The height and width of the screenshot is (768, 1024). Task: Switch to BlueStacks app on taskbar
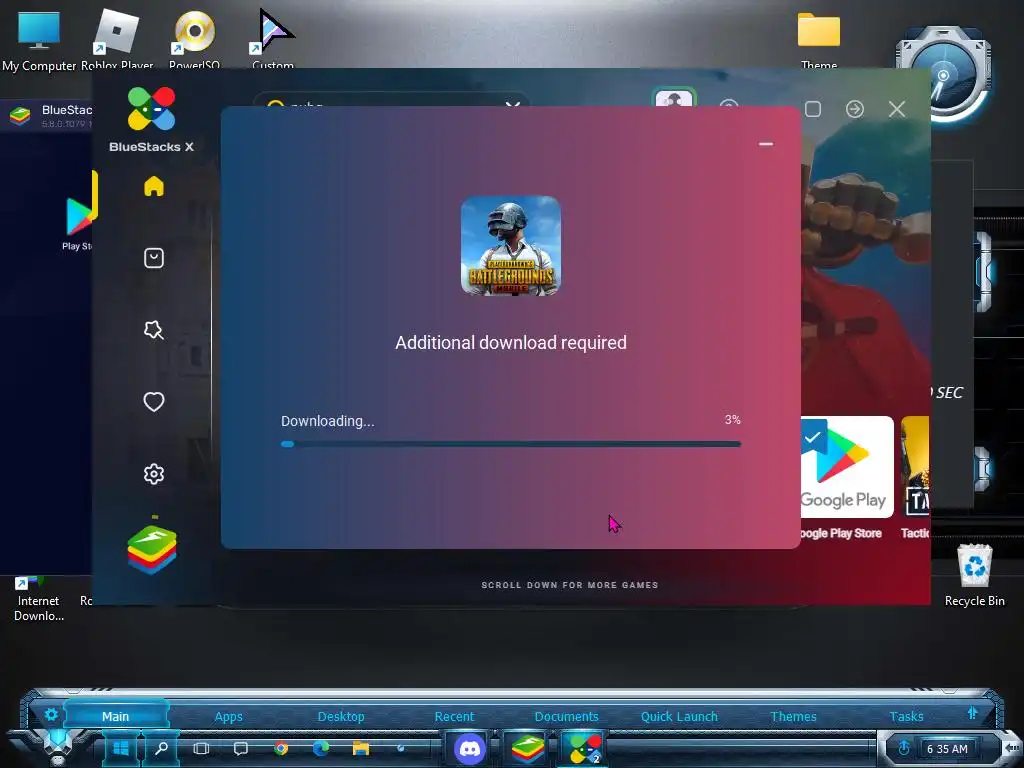point(528,748)
